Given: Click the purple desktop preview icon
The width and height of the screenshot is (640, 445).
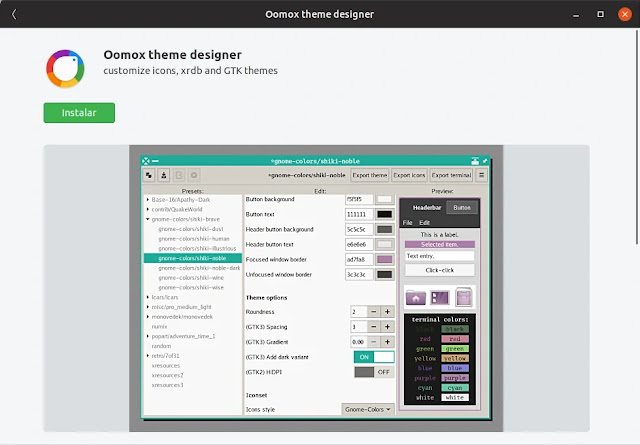Looking at the screenshot, I should [x=440, y=297].
